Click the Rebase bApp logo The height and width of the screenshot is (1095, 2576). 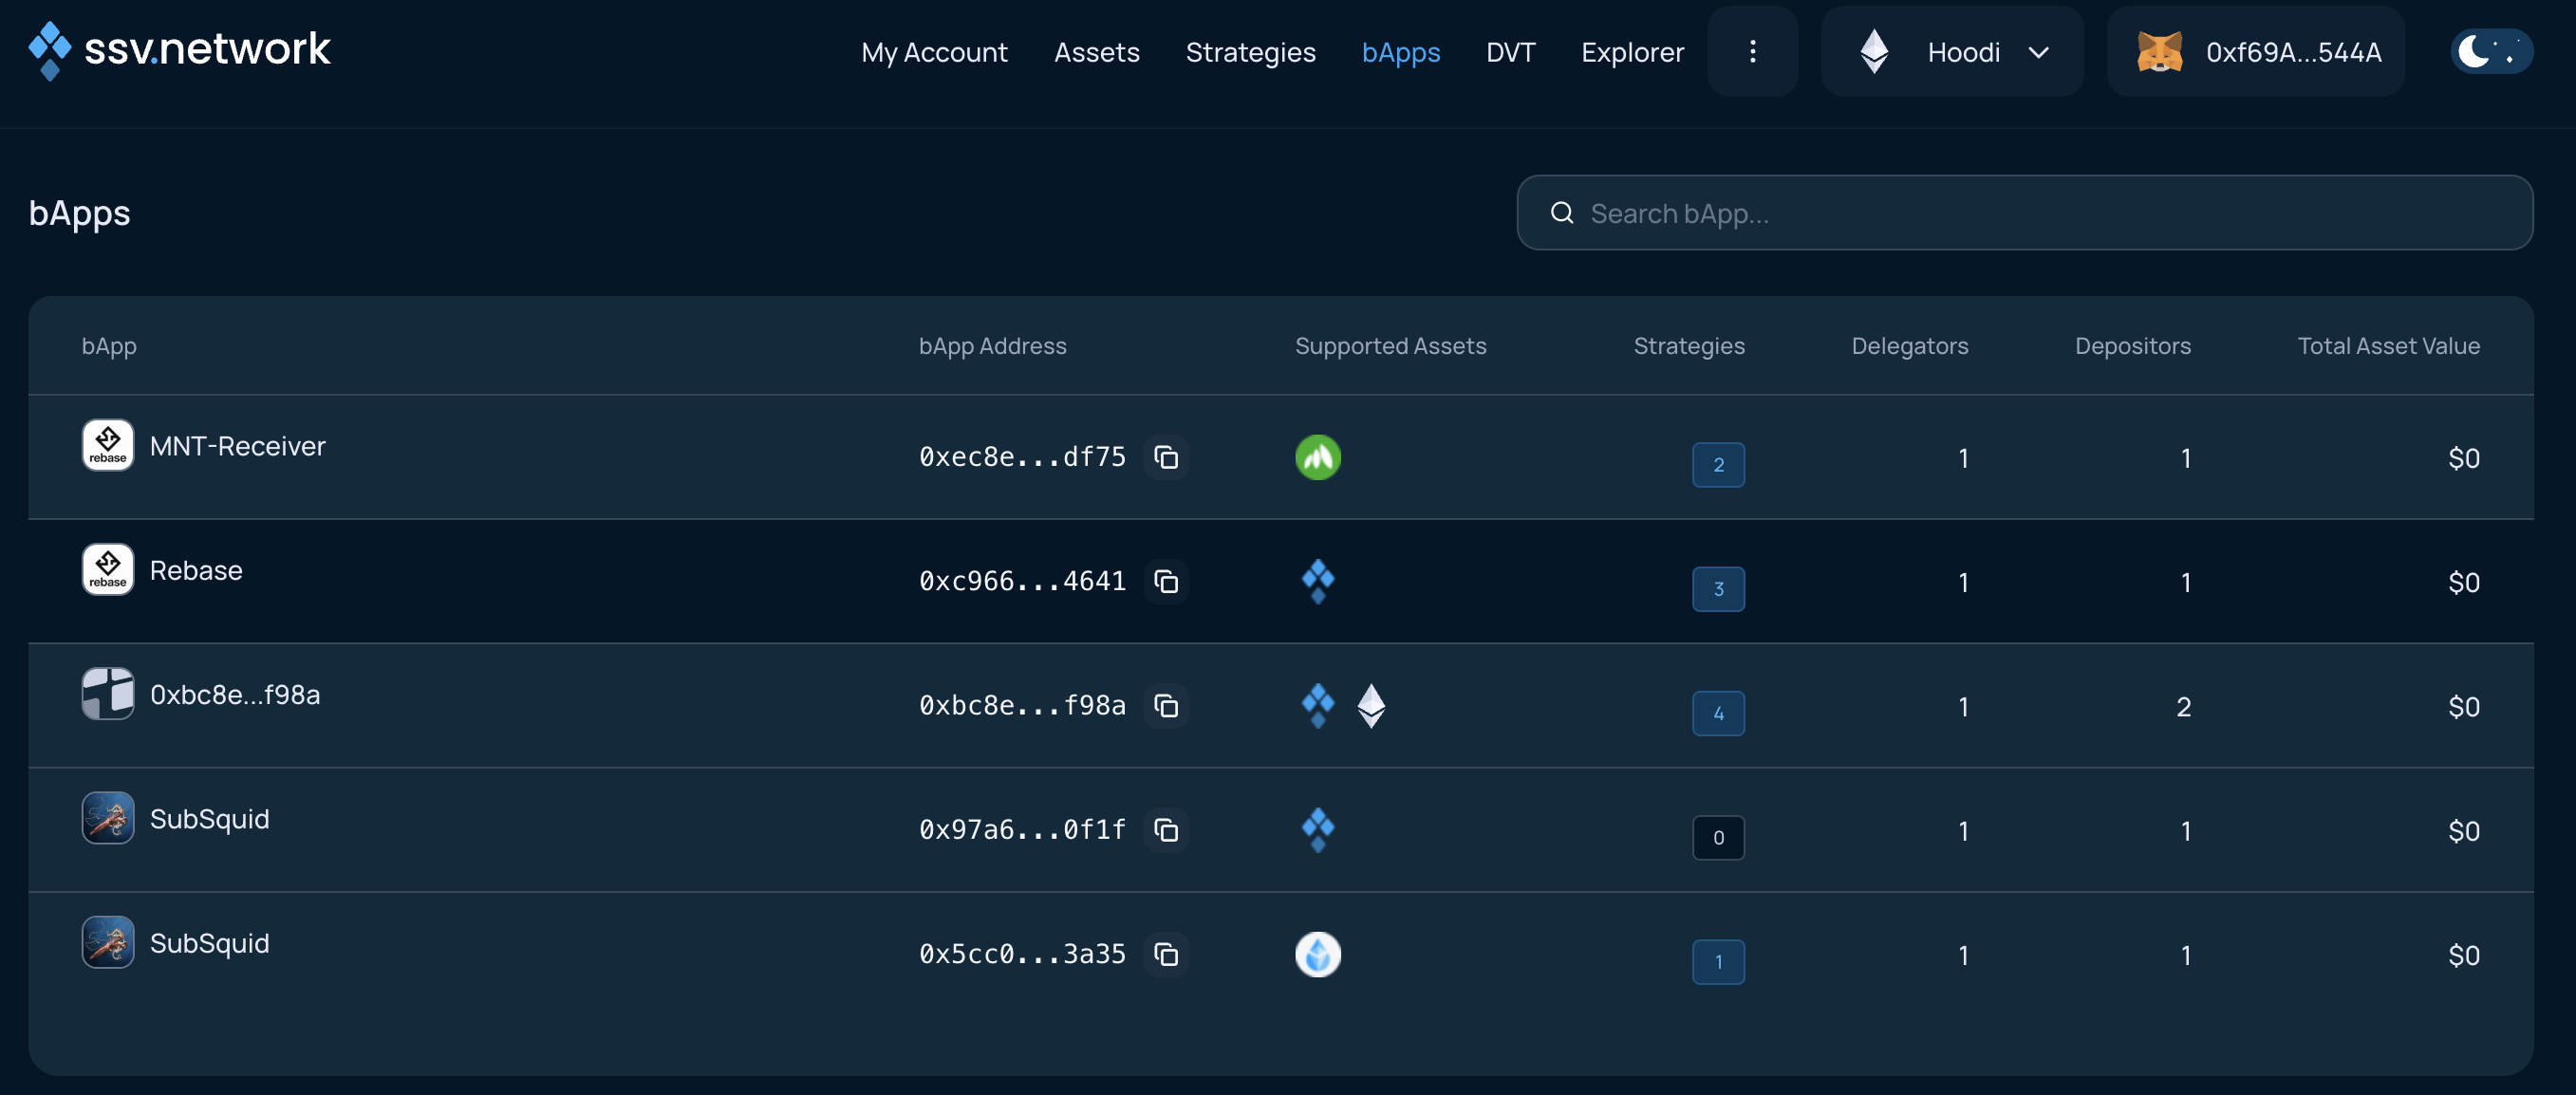(x=108, y=569)
